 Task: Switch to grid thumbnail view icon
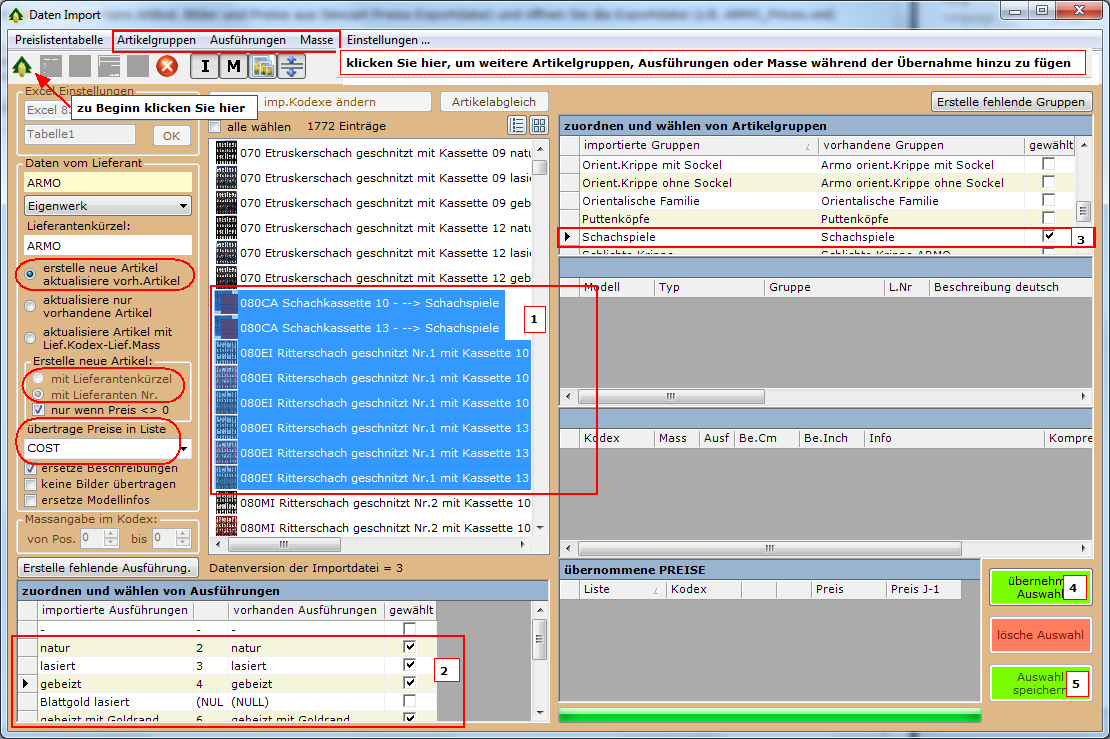(x=539, y=125)
